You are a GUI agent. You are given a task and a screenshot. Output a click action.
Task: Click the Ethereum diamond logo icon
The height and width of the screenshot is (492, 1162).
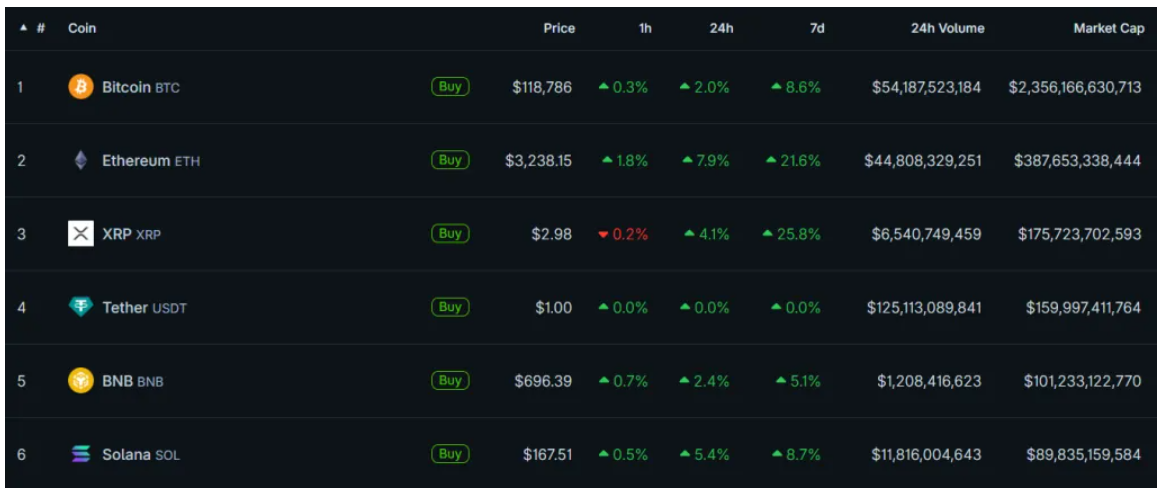point(80,160)
